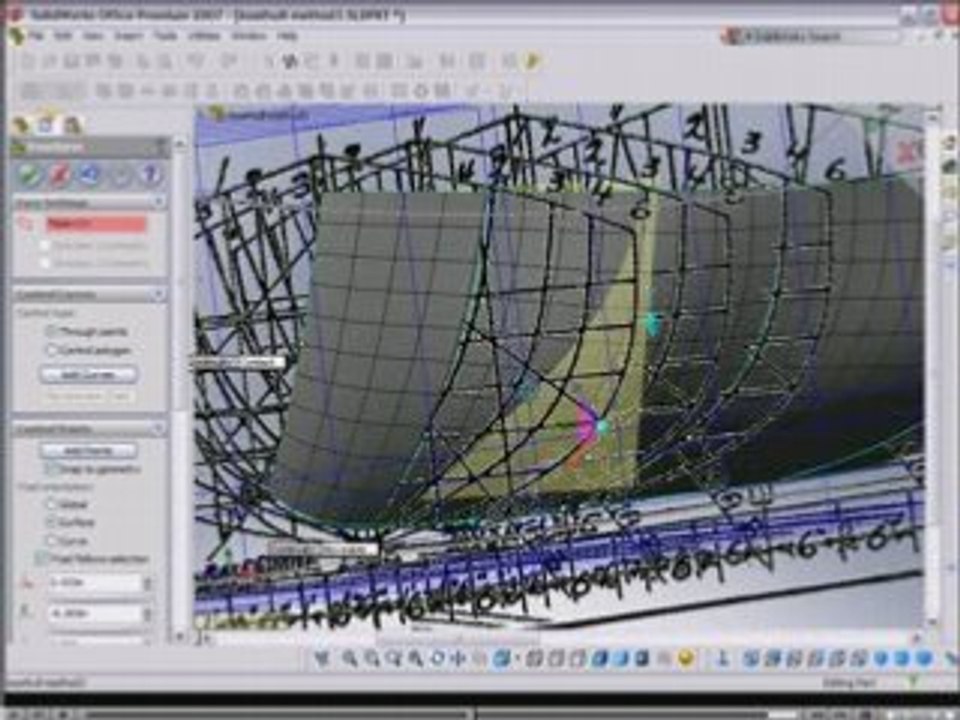Open the Help menu

287,36
